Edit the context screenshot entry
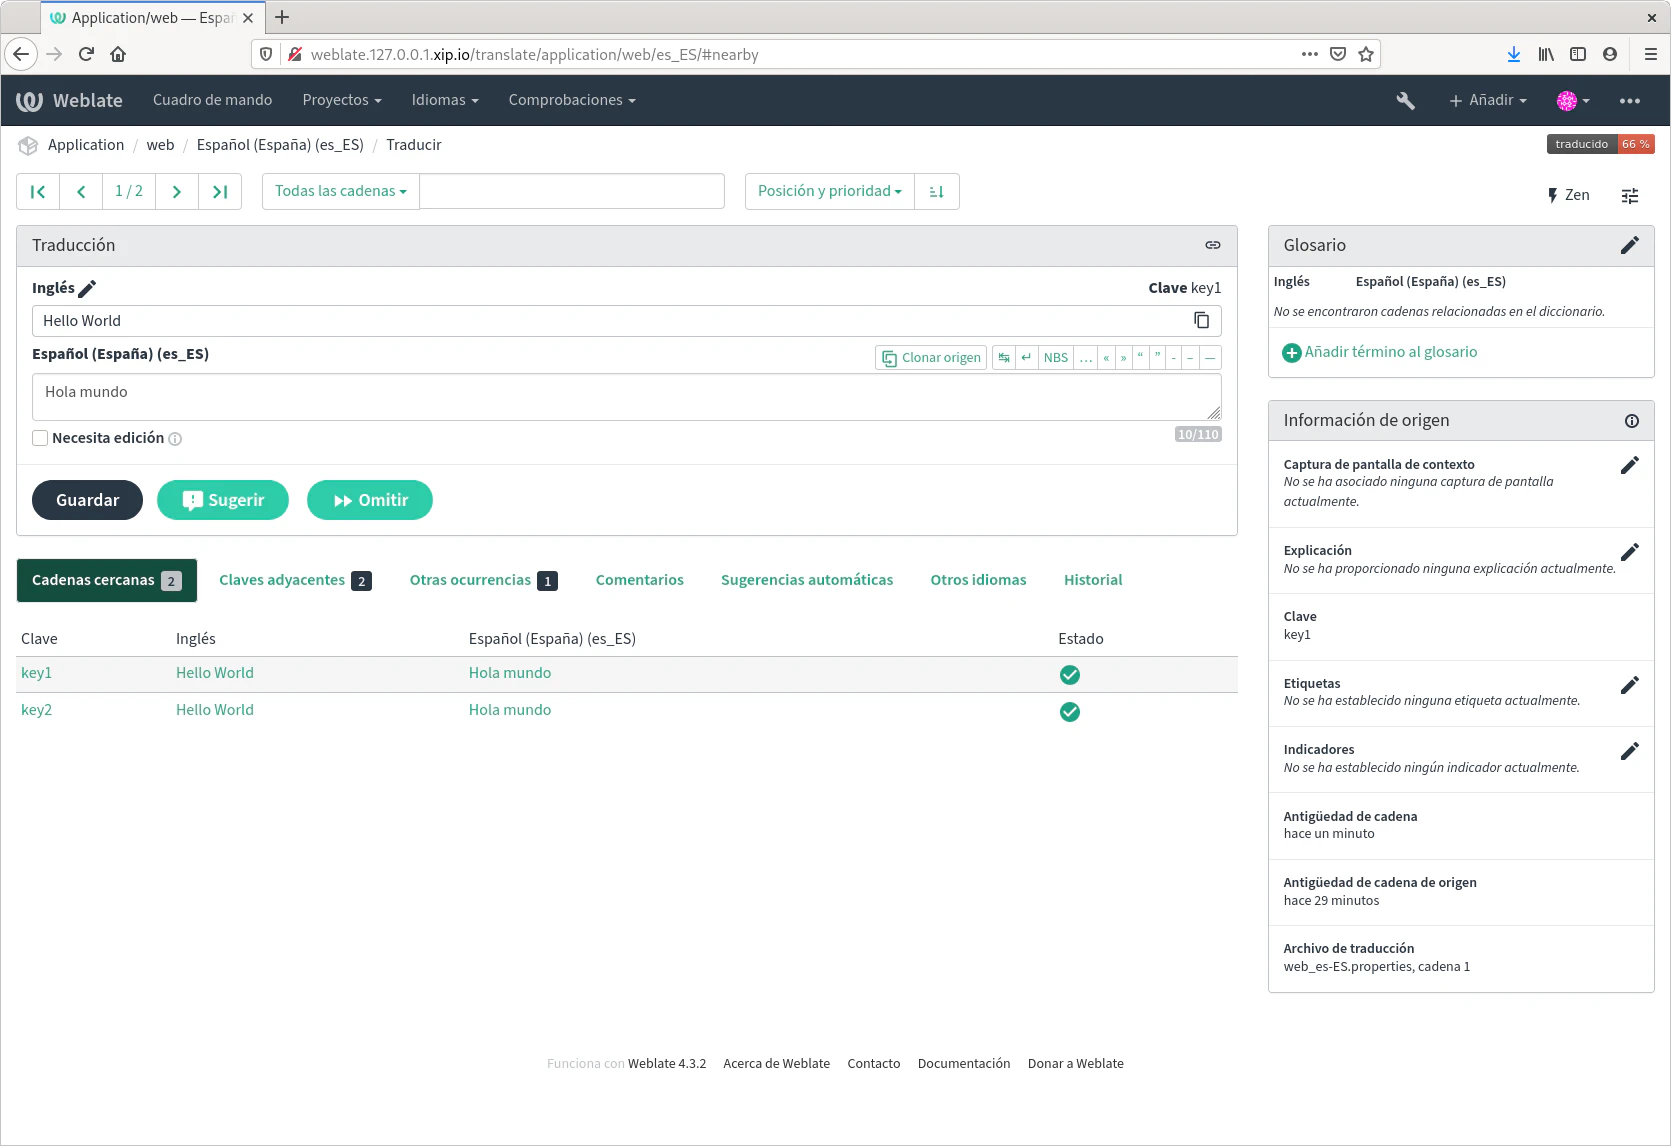 1629,465
